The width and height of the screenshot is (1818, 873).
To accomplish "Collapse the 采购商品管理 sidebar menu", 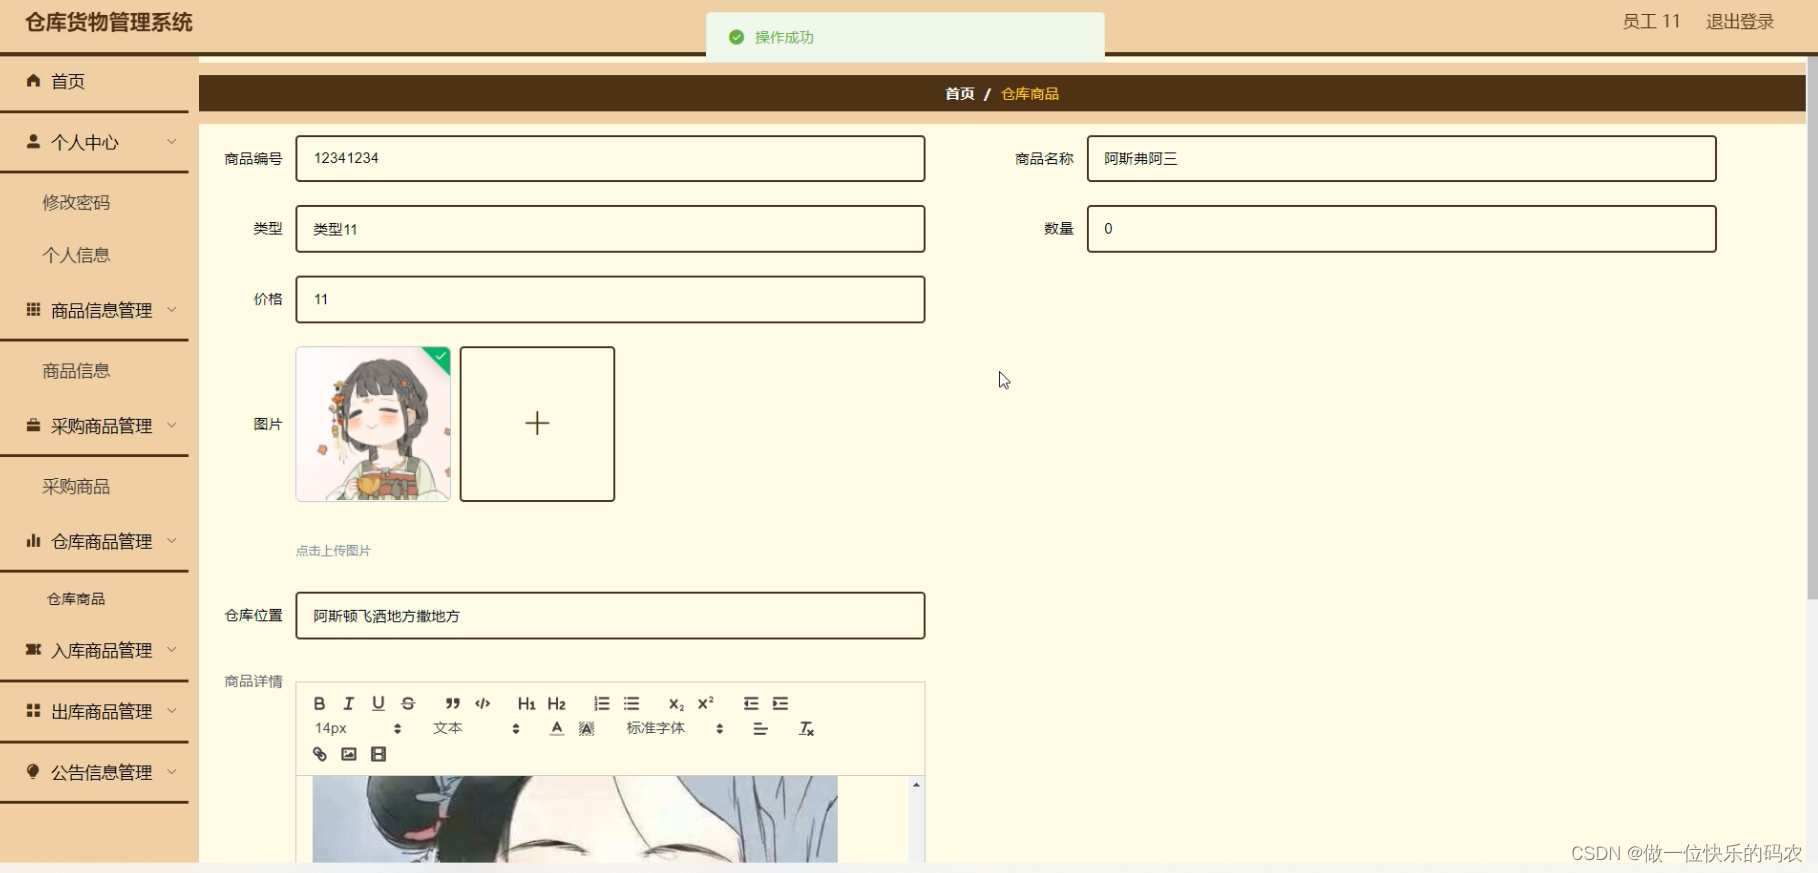I will (94, 426).
